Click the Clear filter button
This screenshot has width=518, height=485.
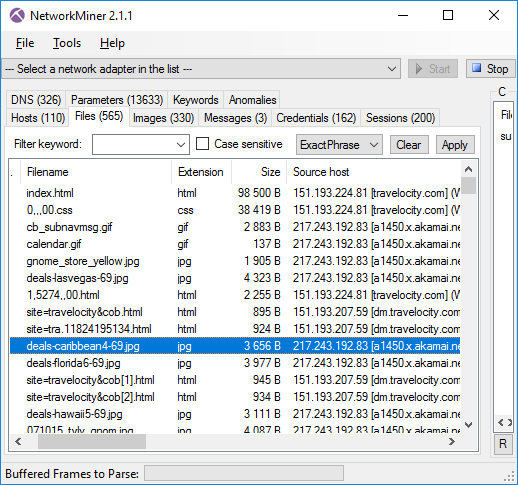tap(409, 145)
